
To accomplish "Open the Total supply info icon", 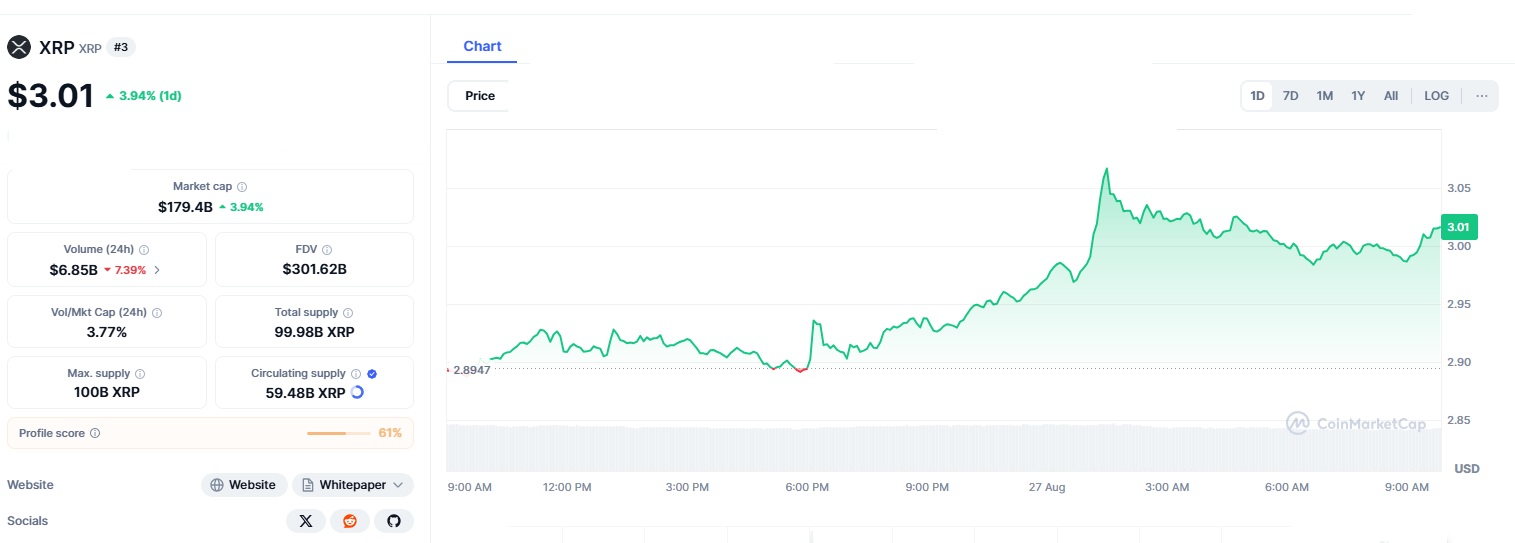I will coord(349,313).
